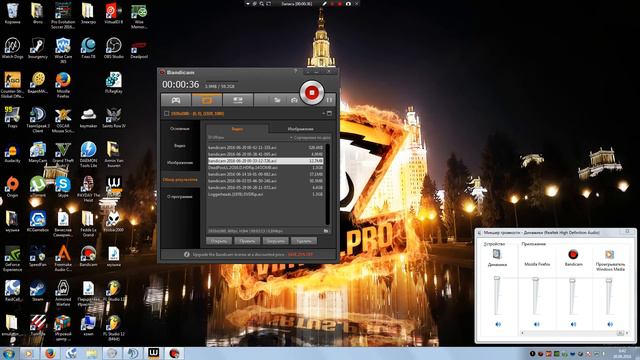Open the Steam desktop shortcut
640x360 pixels.
click(38, 291)
